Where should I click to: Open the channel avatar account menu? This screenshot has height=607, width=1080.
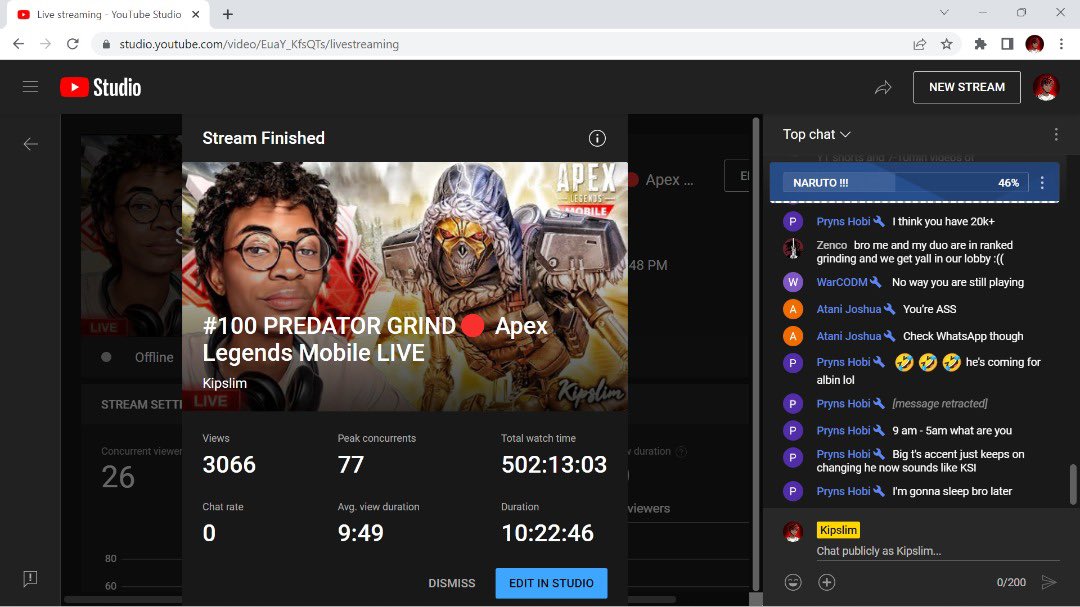1046,88
